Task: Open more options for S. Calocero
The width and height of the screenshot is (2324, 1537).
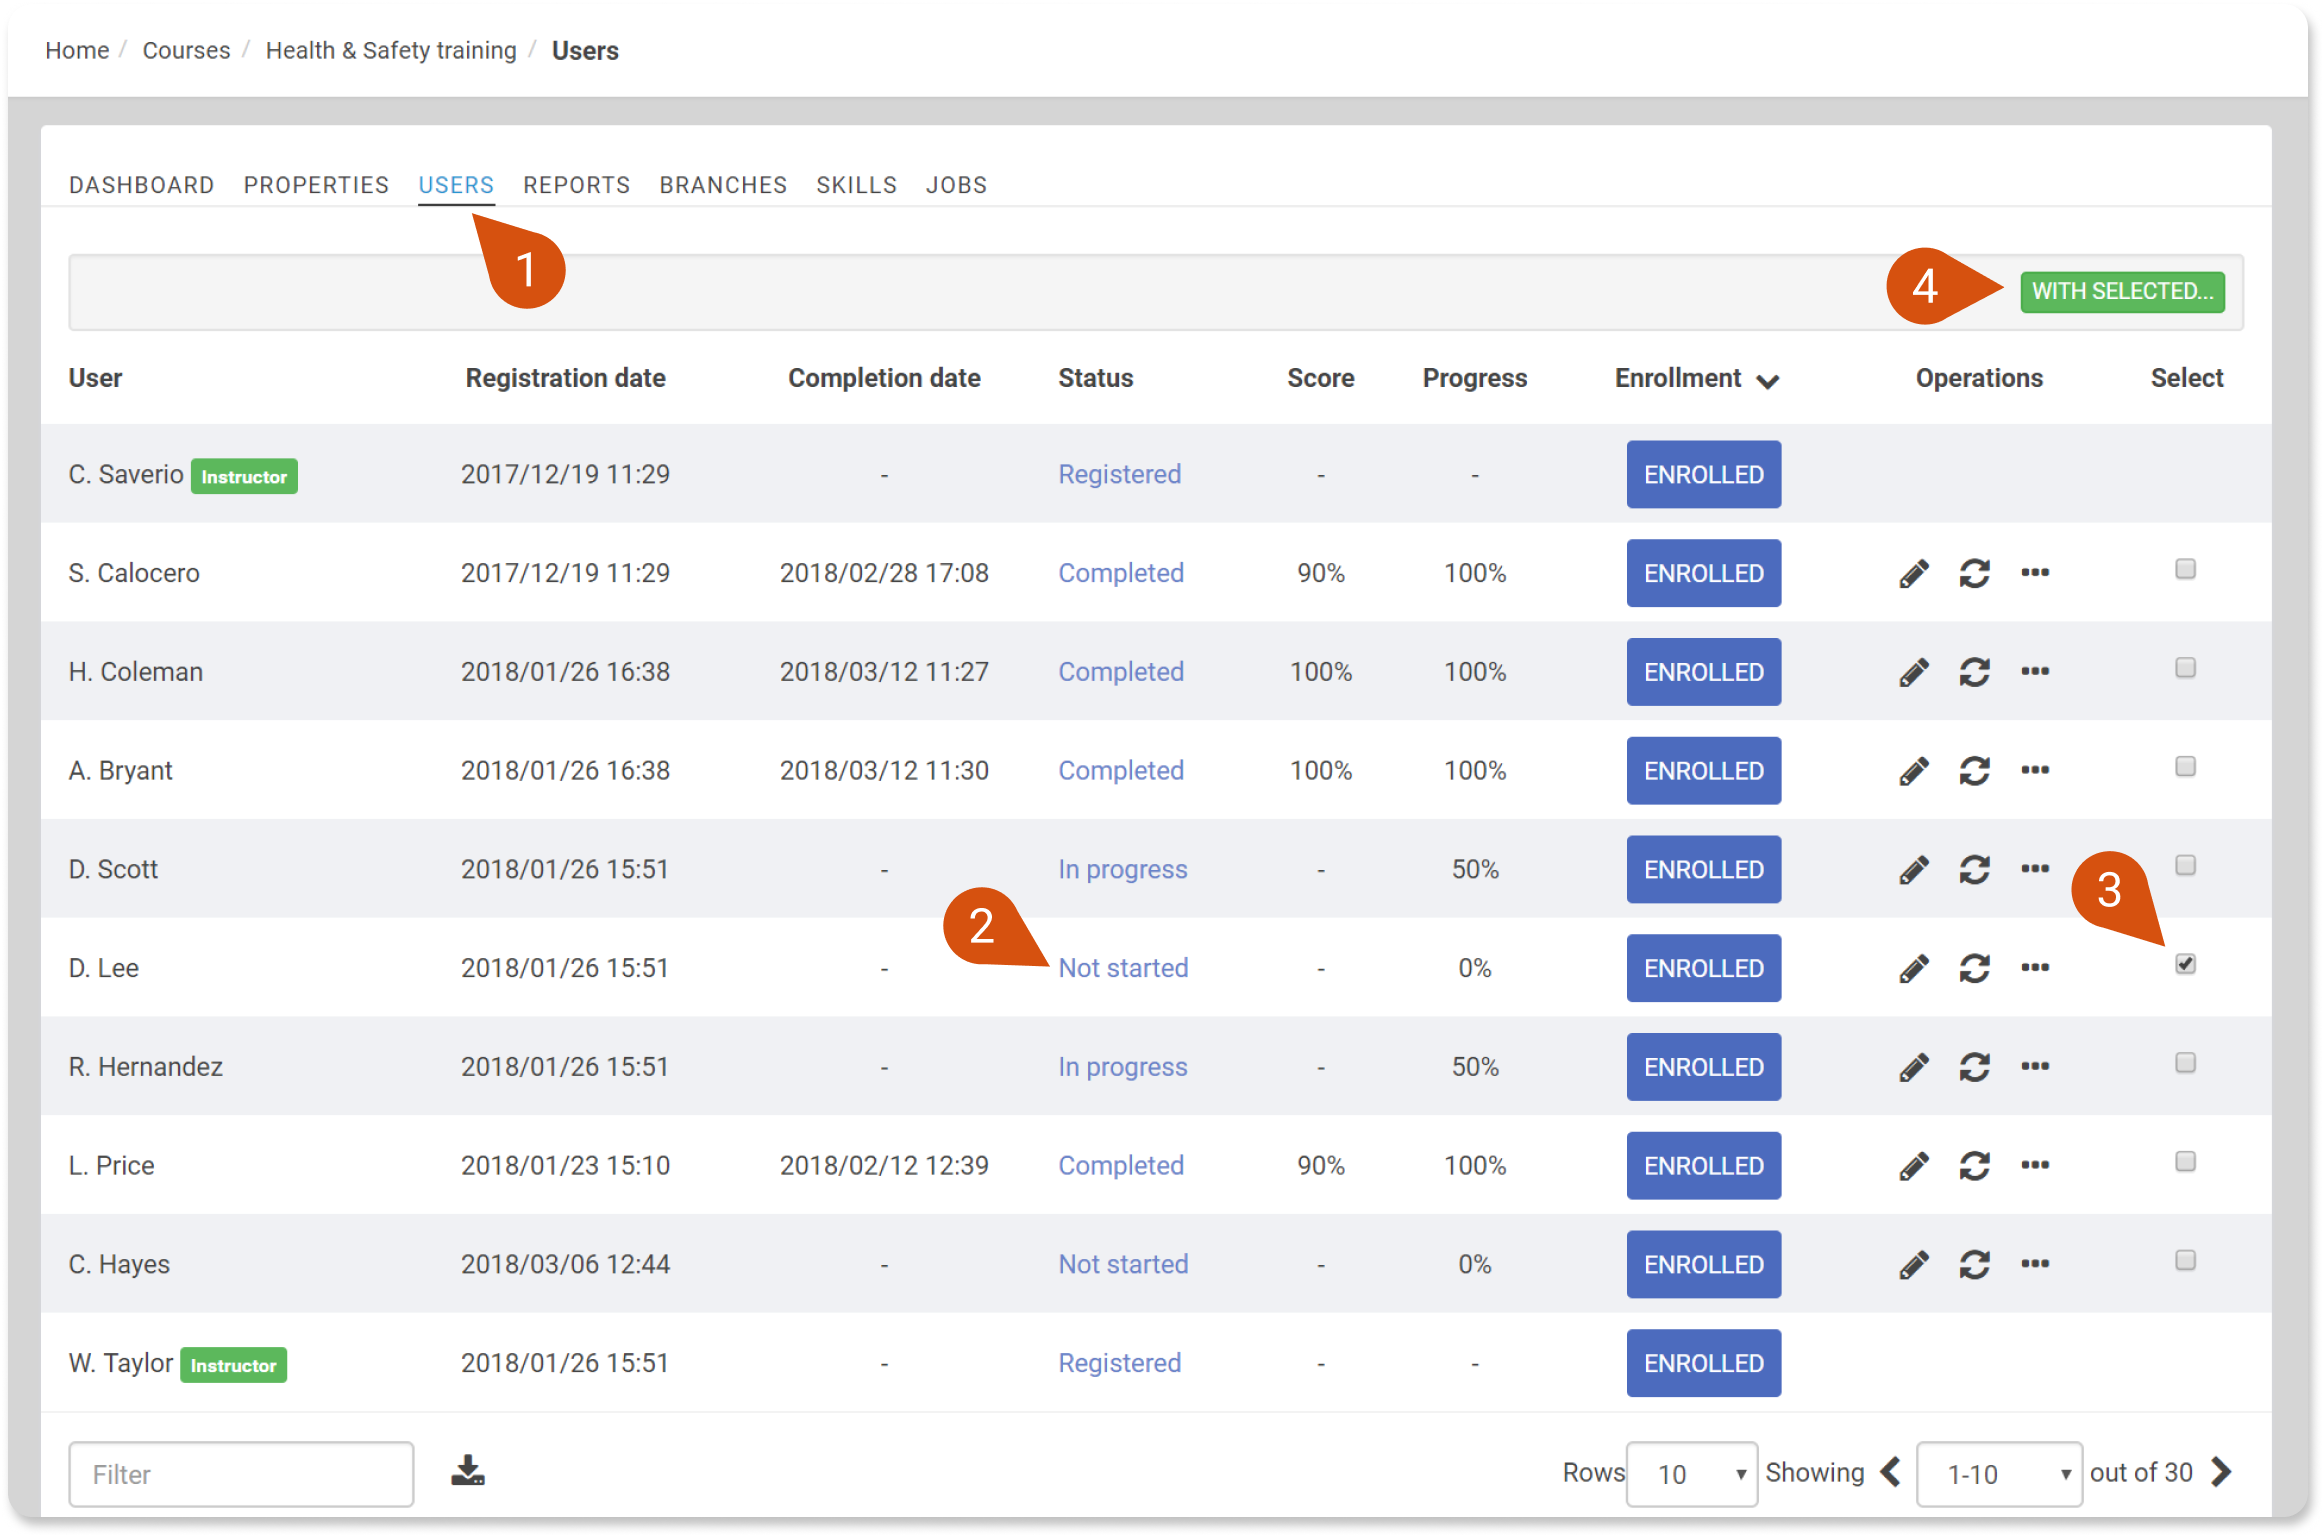Action: pyautogui.click(x=2035, y=573)
